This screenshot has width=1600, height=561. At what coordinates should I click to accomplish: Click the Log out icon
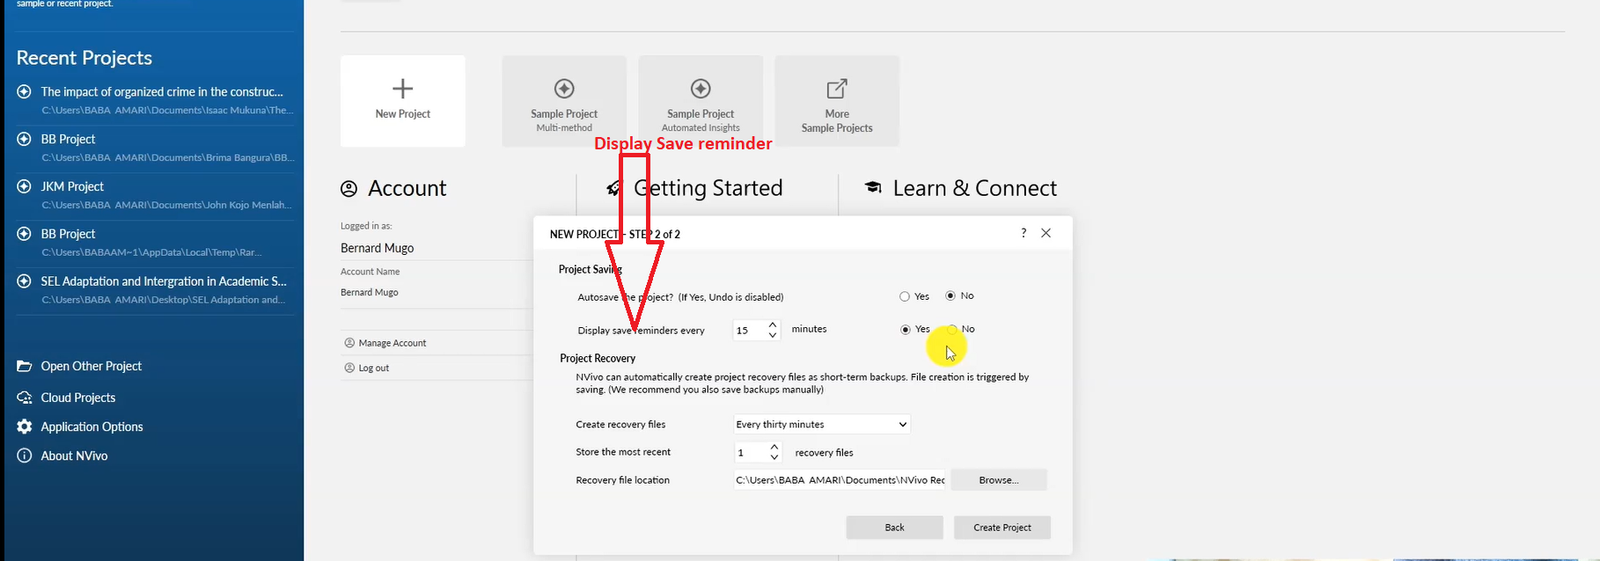(x=350, y=368)
